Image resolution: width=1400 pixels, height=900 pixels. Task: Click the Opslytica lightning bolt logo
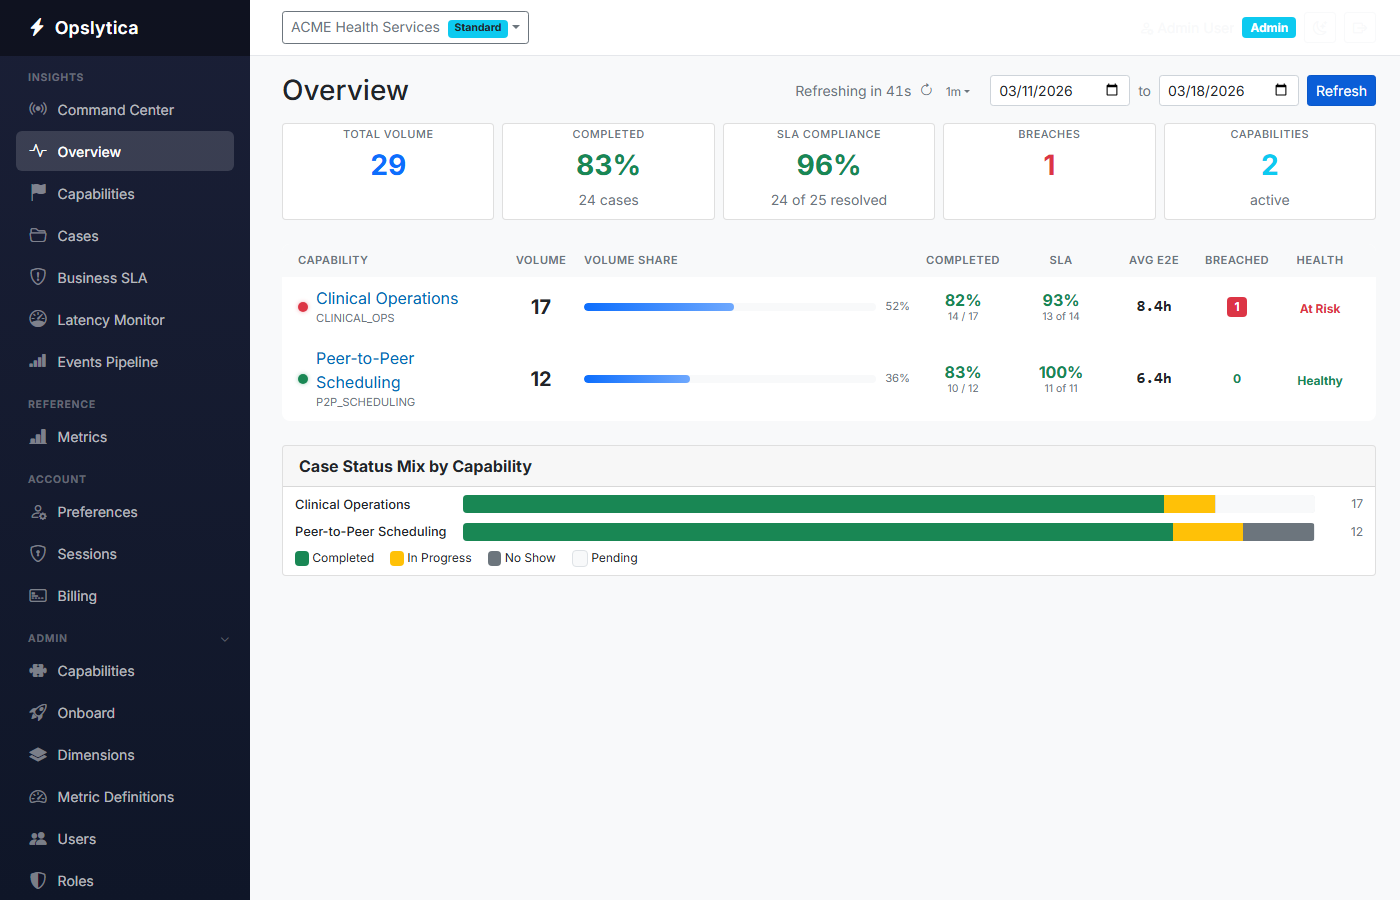pos(36,27)
